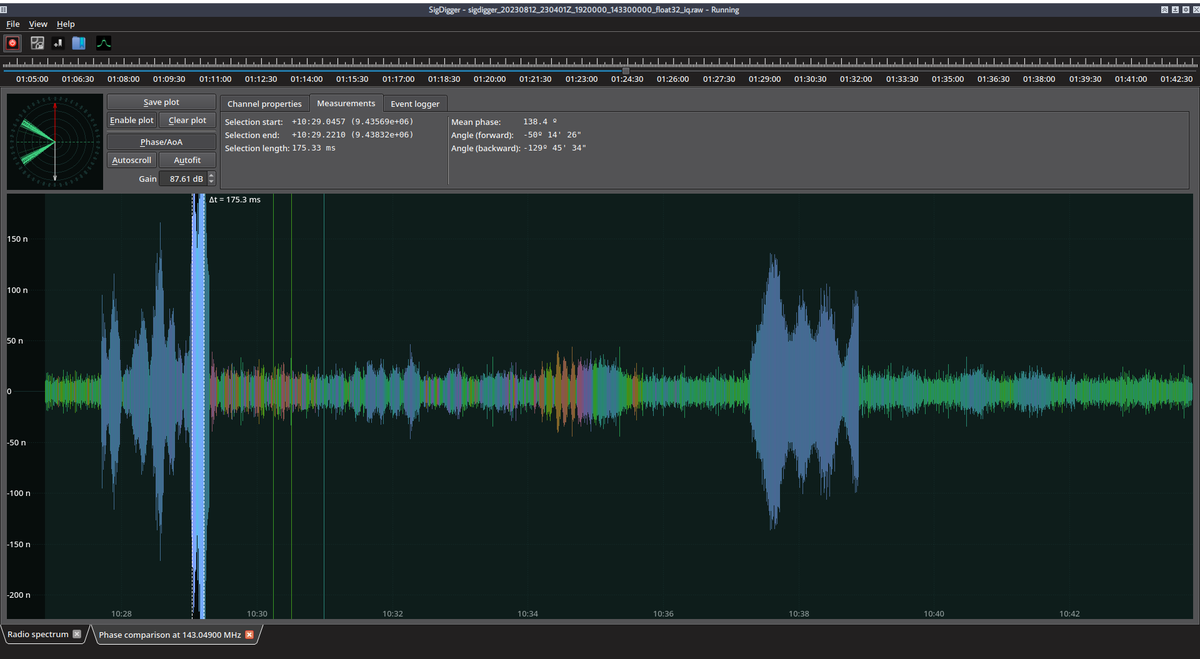Click the 10:42 time axis label

click(x=1069, y=613)
